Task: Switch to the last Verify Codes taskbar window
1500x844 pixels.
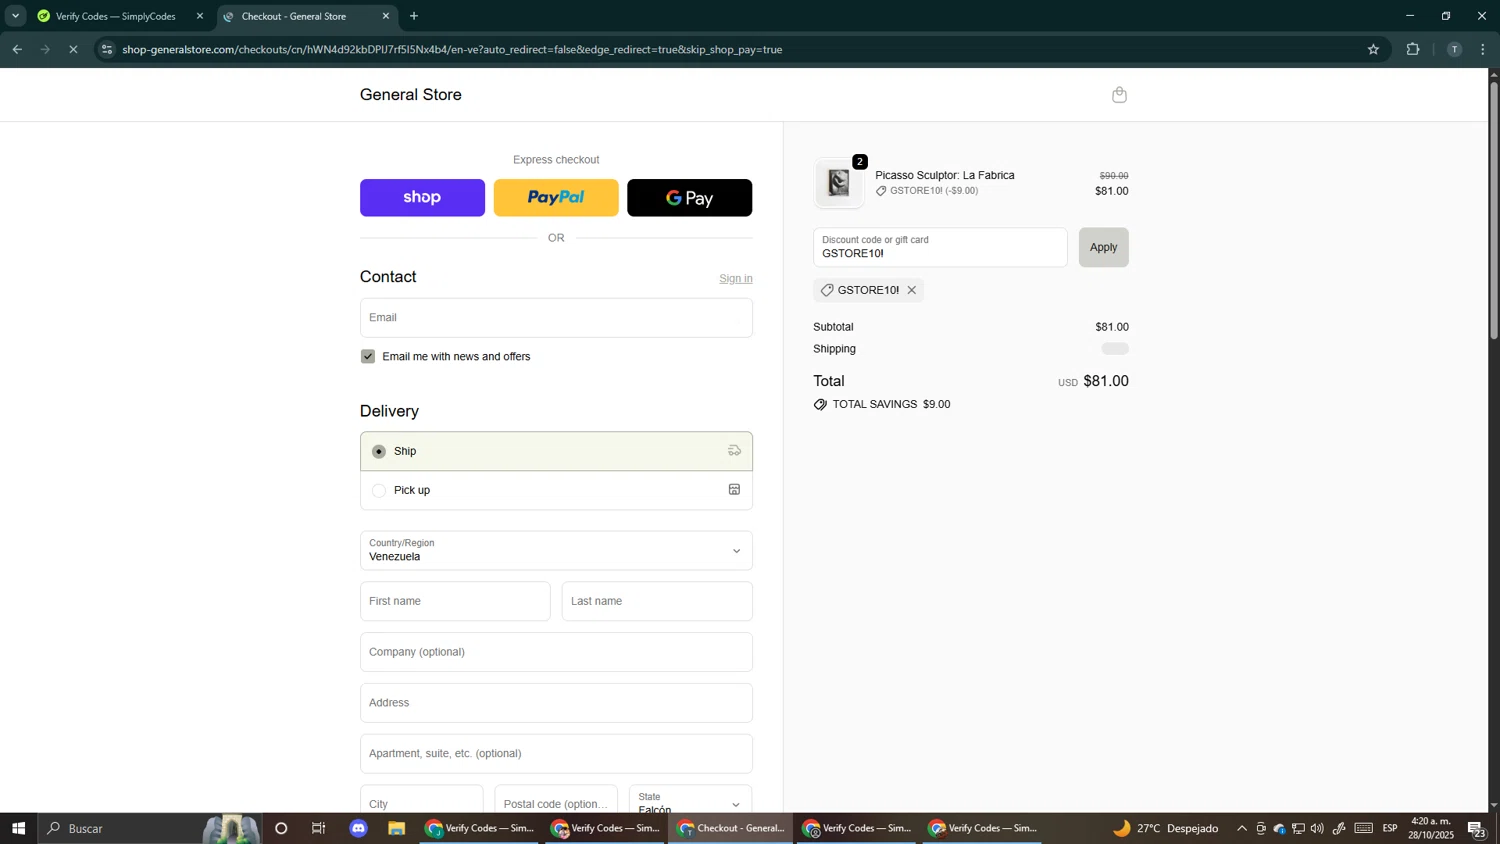Action: click(983, 828)
